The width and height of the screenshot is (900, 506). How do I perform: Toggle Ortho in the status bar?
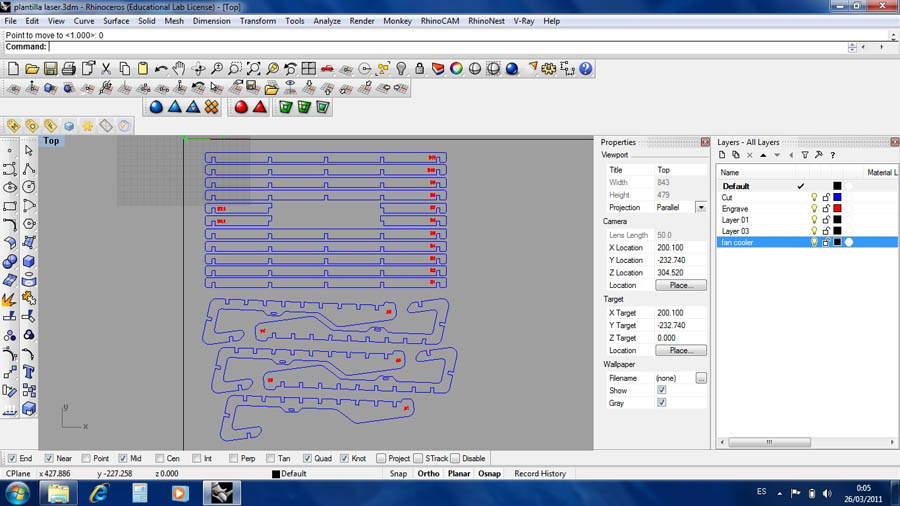pyautogui.click(x=428, y=474)
